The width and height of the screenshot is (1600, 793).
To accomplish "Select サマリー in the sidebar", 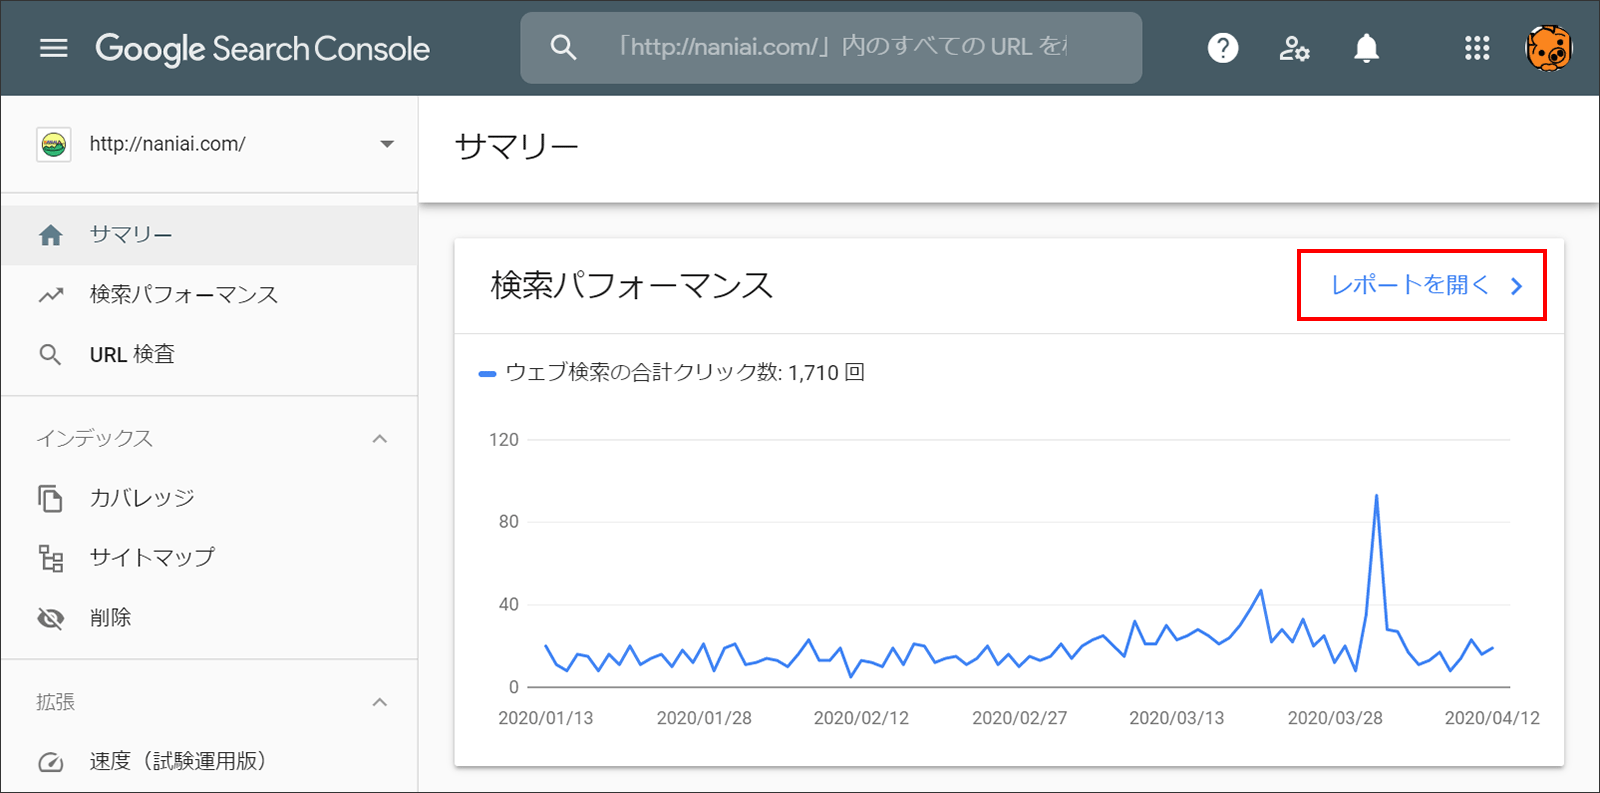I will point(131,235).
